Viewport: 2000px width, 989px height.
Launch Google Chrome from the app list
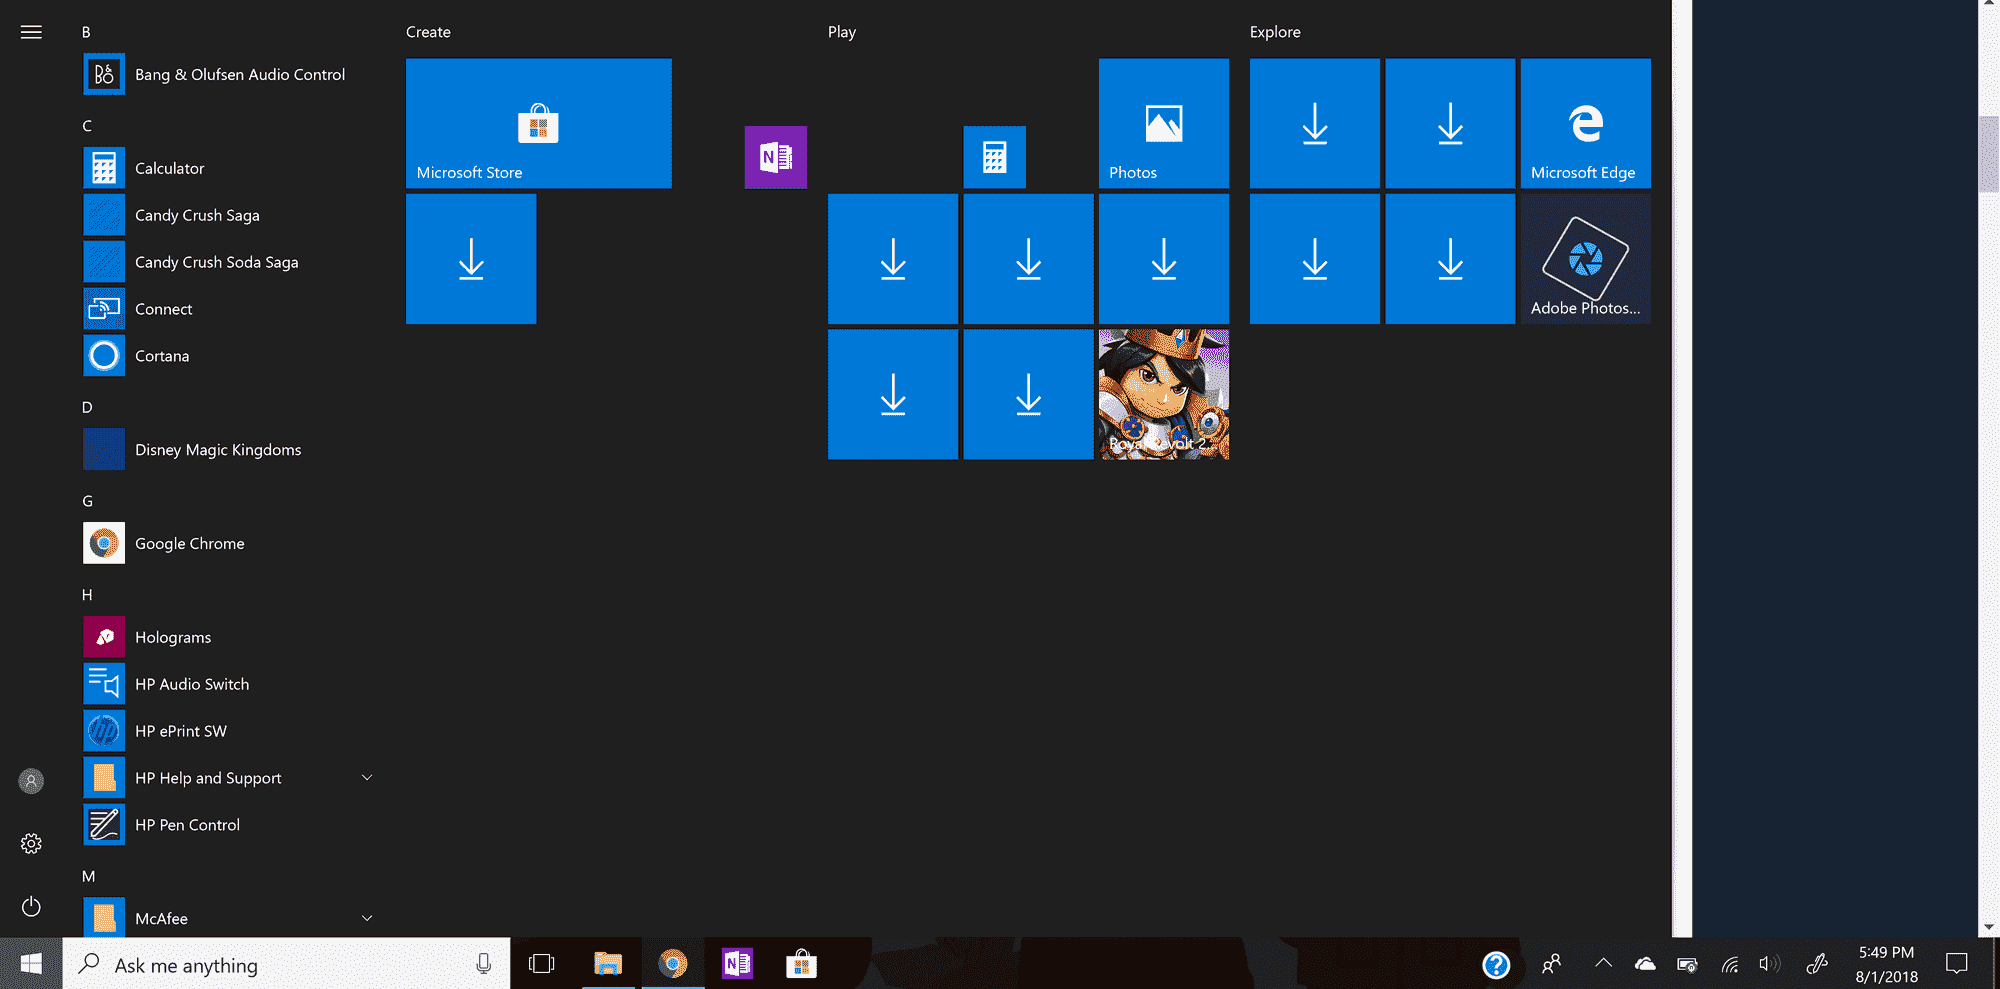coord(230,544)
